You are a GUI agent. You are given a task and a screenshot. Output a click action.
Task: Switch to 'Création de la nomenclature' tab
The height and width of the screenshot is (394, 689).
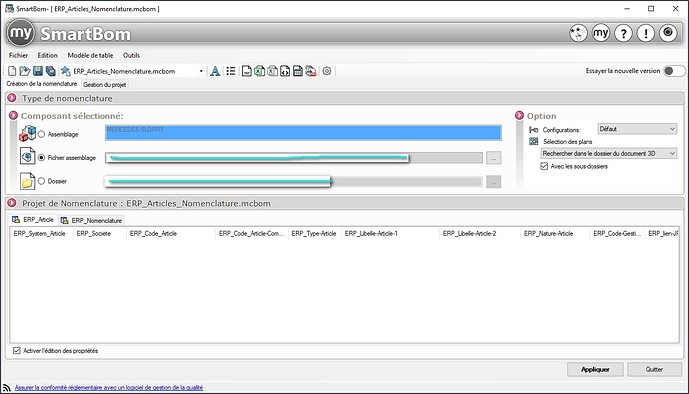click(42, 84)
